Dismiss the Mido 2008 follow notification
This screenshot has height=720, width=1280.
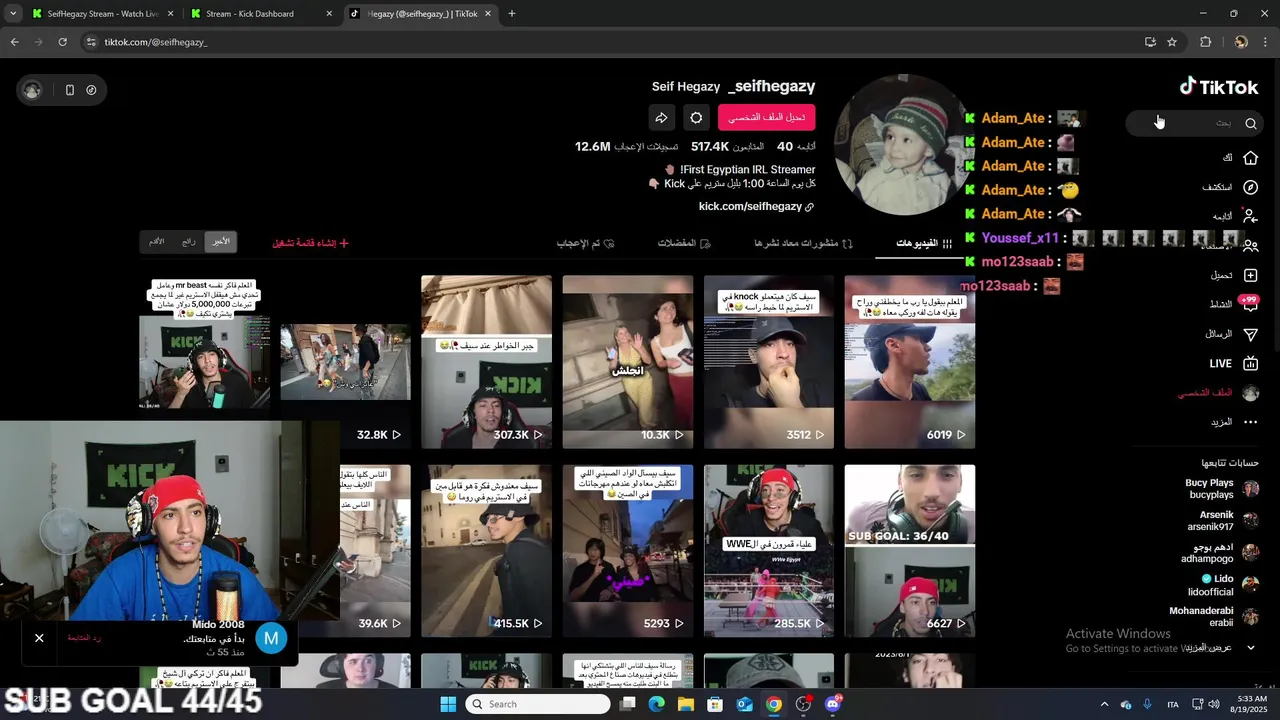(x=39, y=638)
